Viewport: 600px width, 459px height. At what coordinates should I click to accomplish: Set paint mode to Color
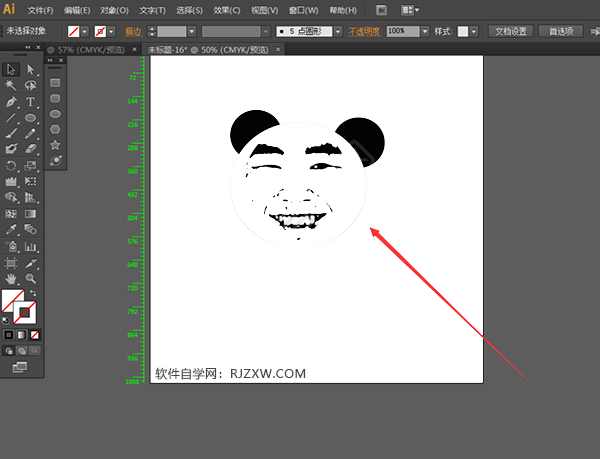(x=8, y=335)
